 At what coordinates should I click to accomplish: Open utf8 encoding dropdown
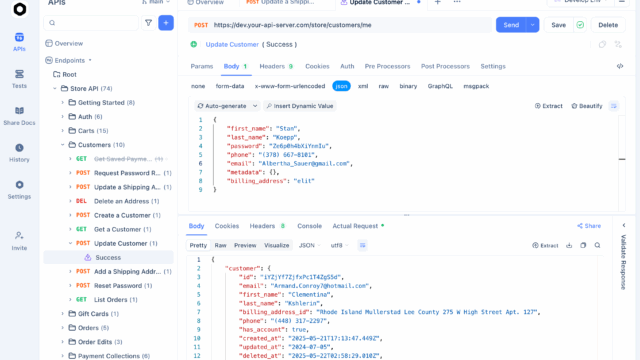pyautogui.click(x=340, y=245)
